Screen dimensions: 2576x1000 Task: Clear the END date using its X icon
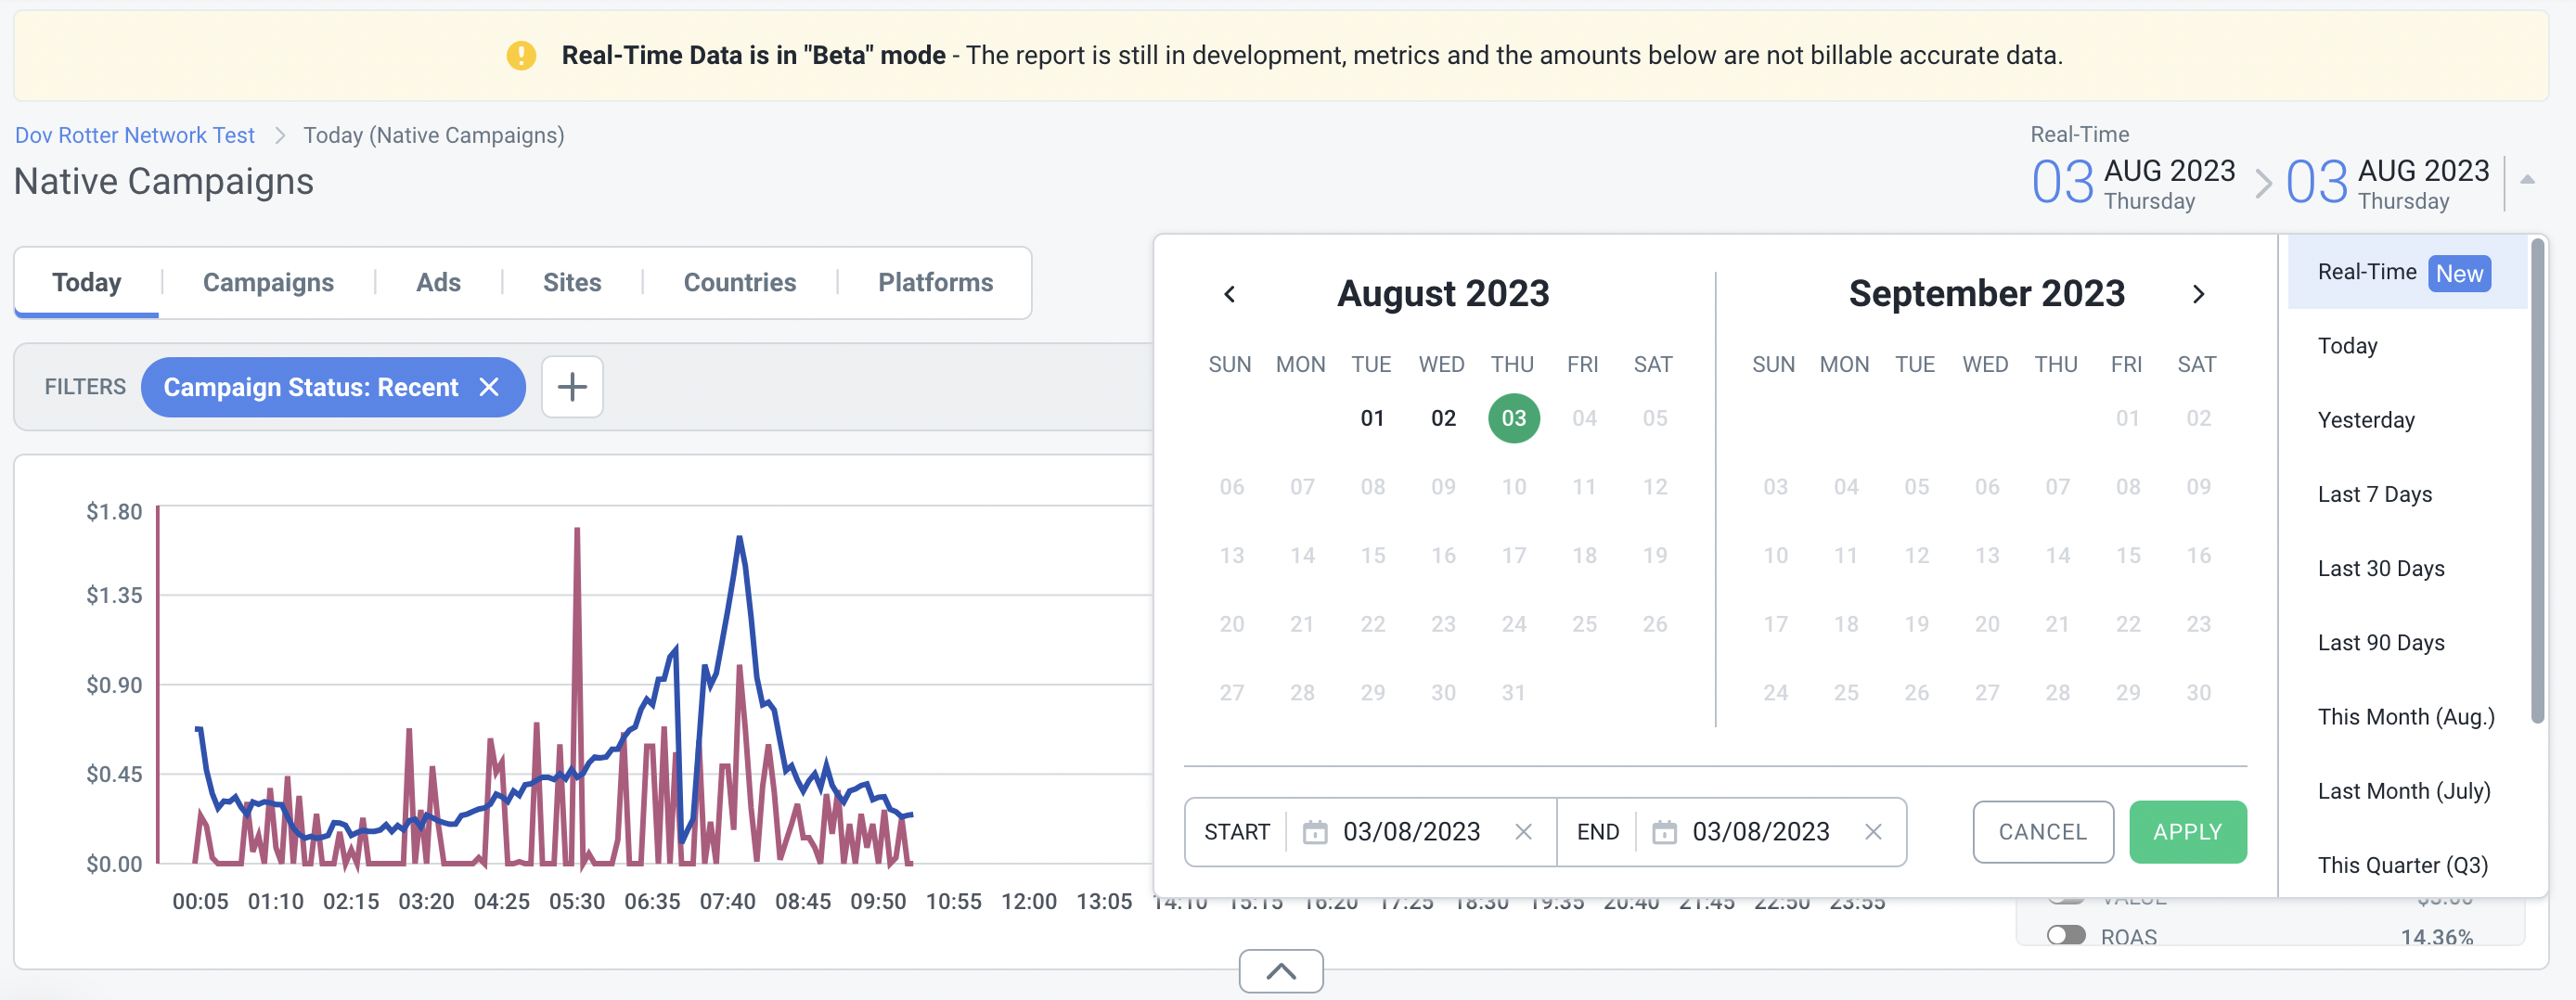point(1872,831)
